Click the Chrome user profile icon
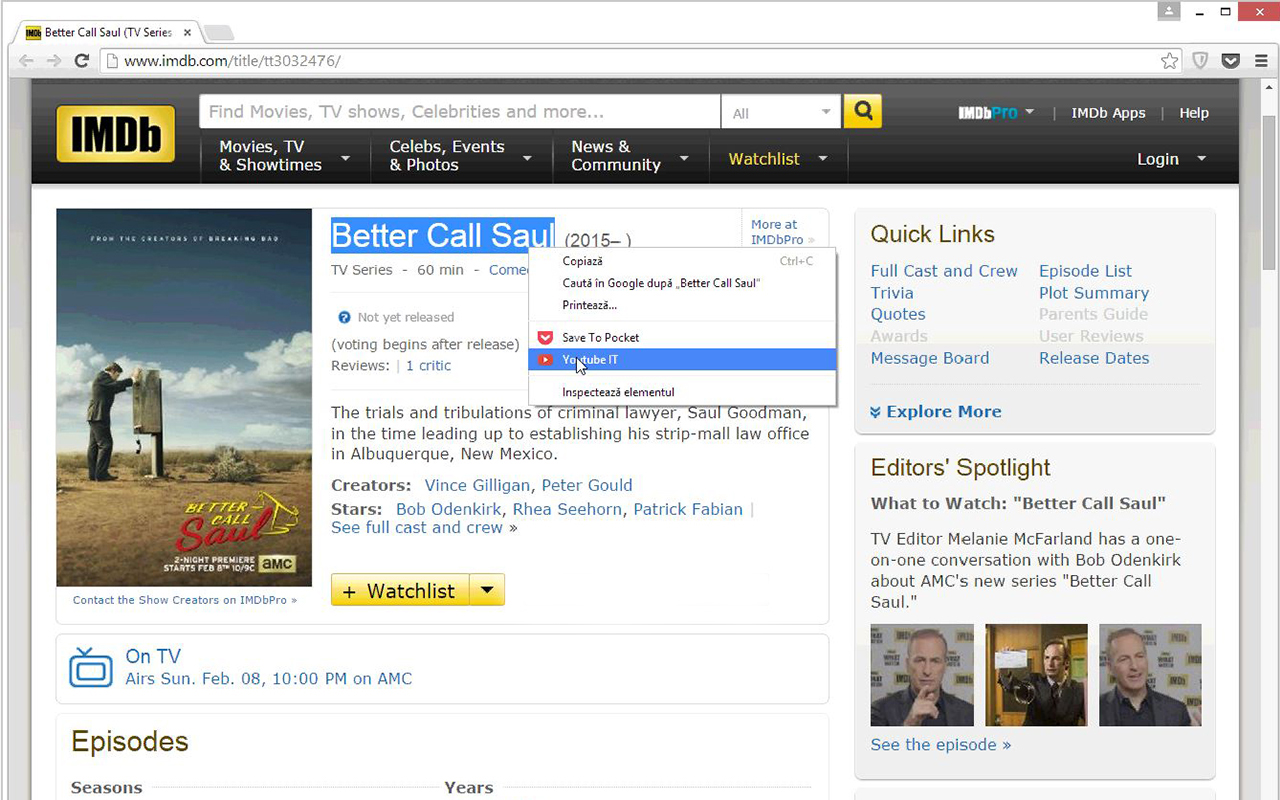Image resolution: width=1280 pixels, height=800 pixels. click(x=1169, y=12)
